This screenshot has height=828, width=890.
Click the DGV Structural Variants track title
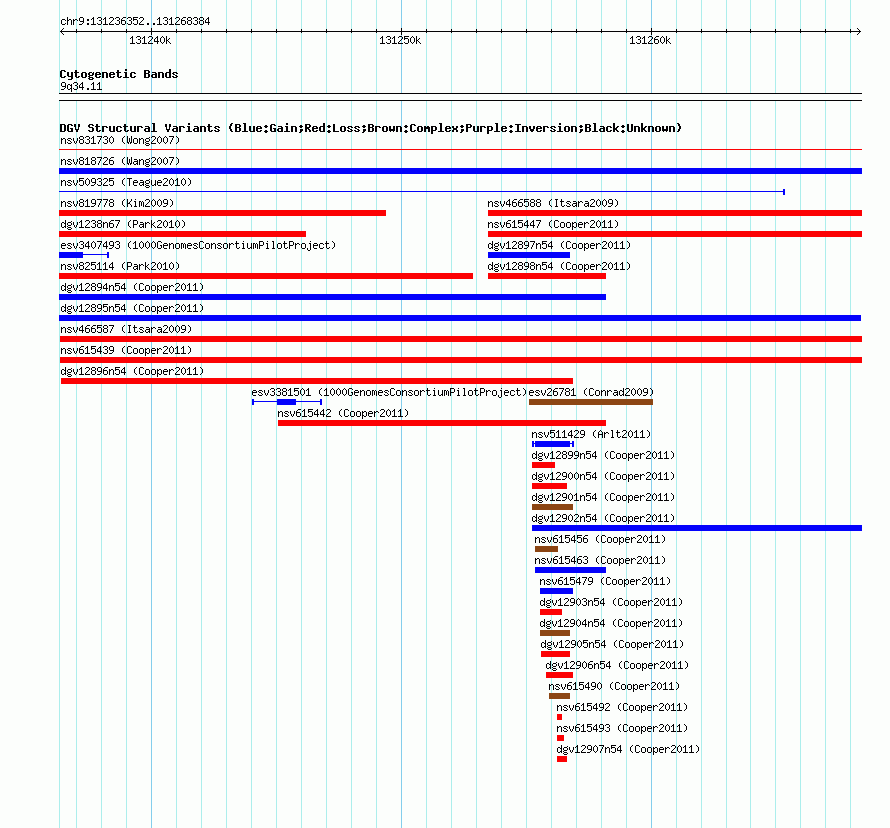[370, 128]
